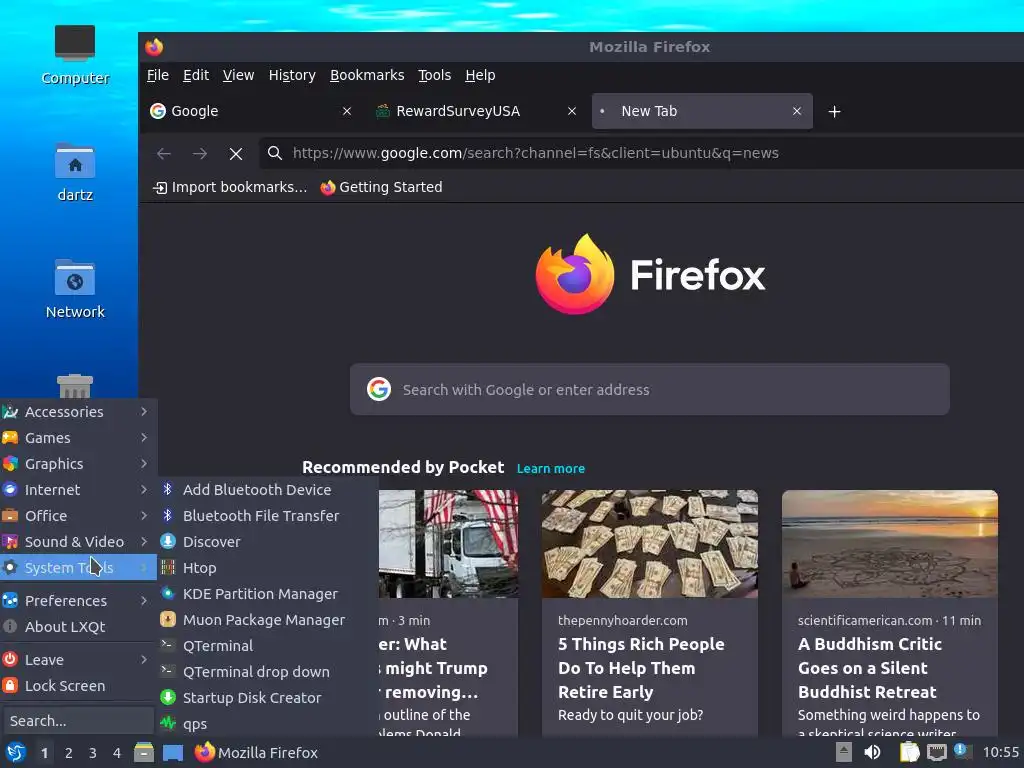Open the Edit menu in Firefox
The width and height of the screenshot is (1024, 768).
pos(195,75)
